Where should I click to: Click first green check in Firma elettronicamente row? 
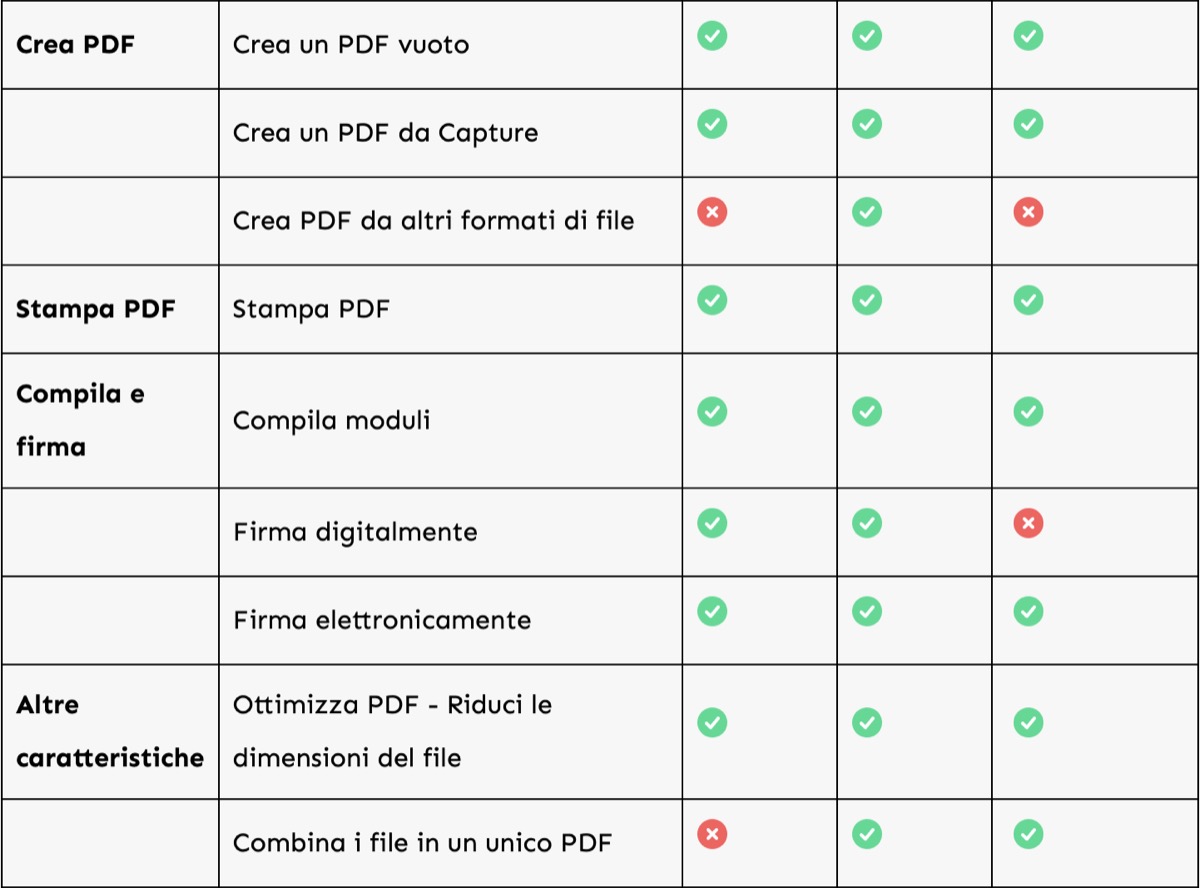[x=712, y=611]
